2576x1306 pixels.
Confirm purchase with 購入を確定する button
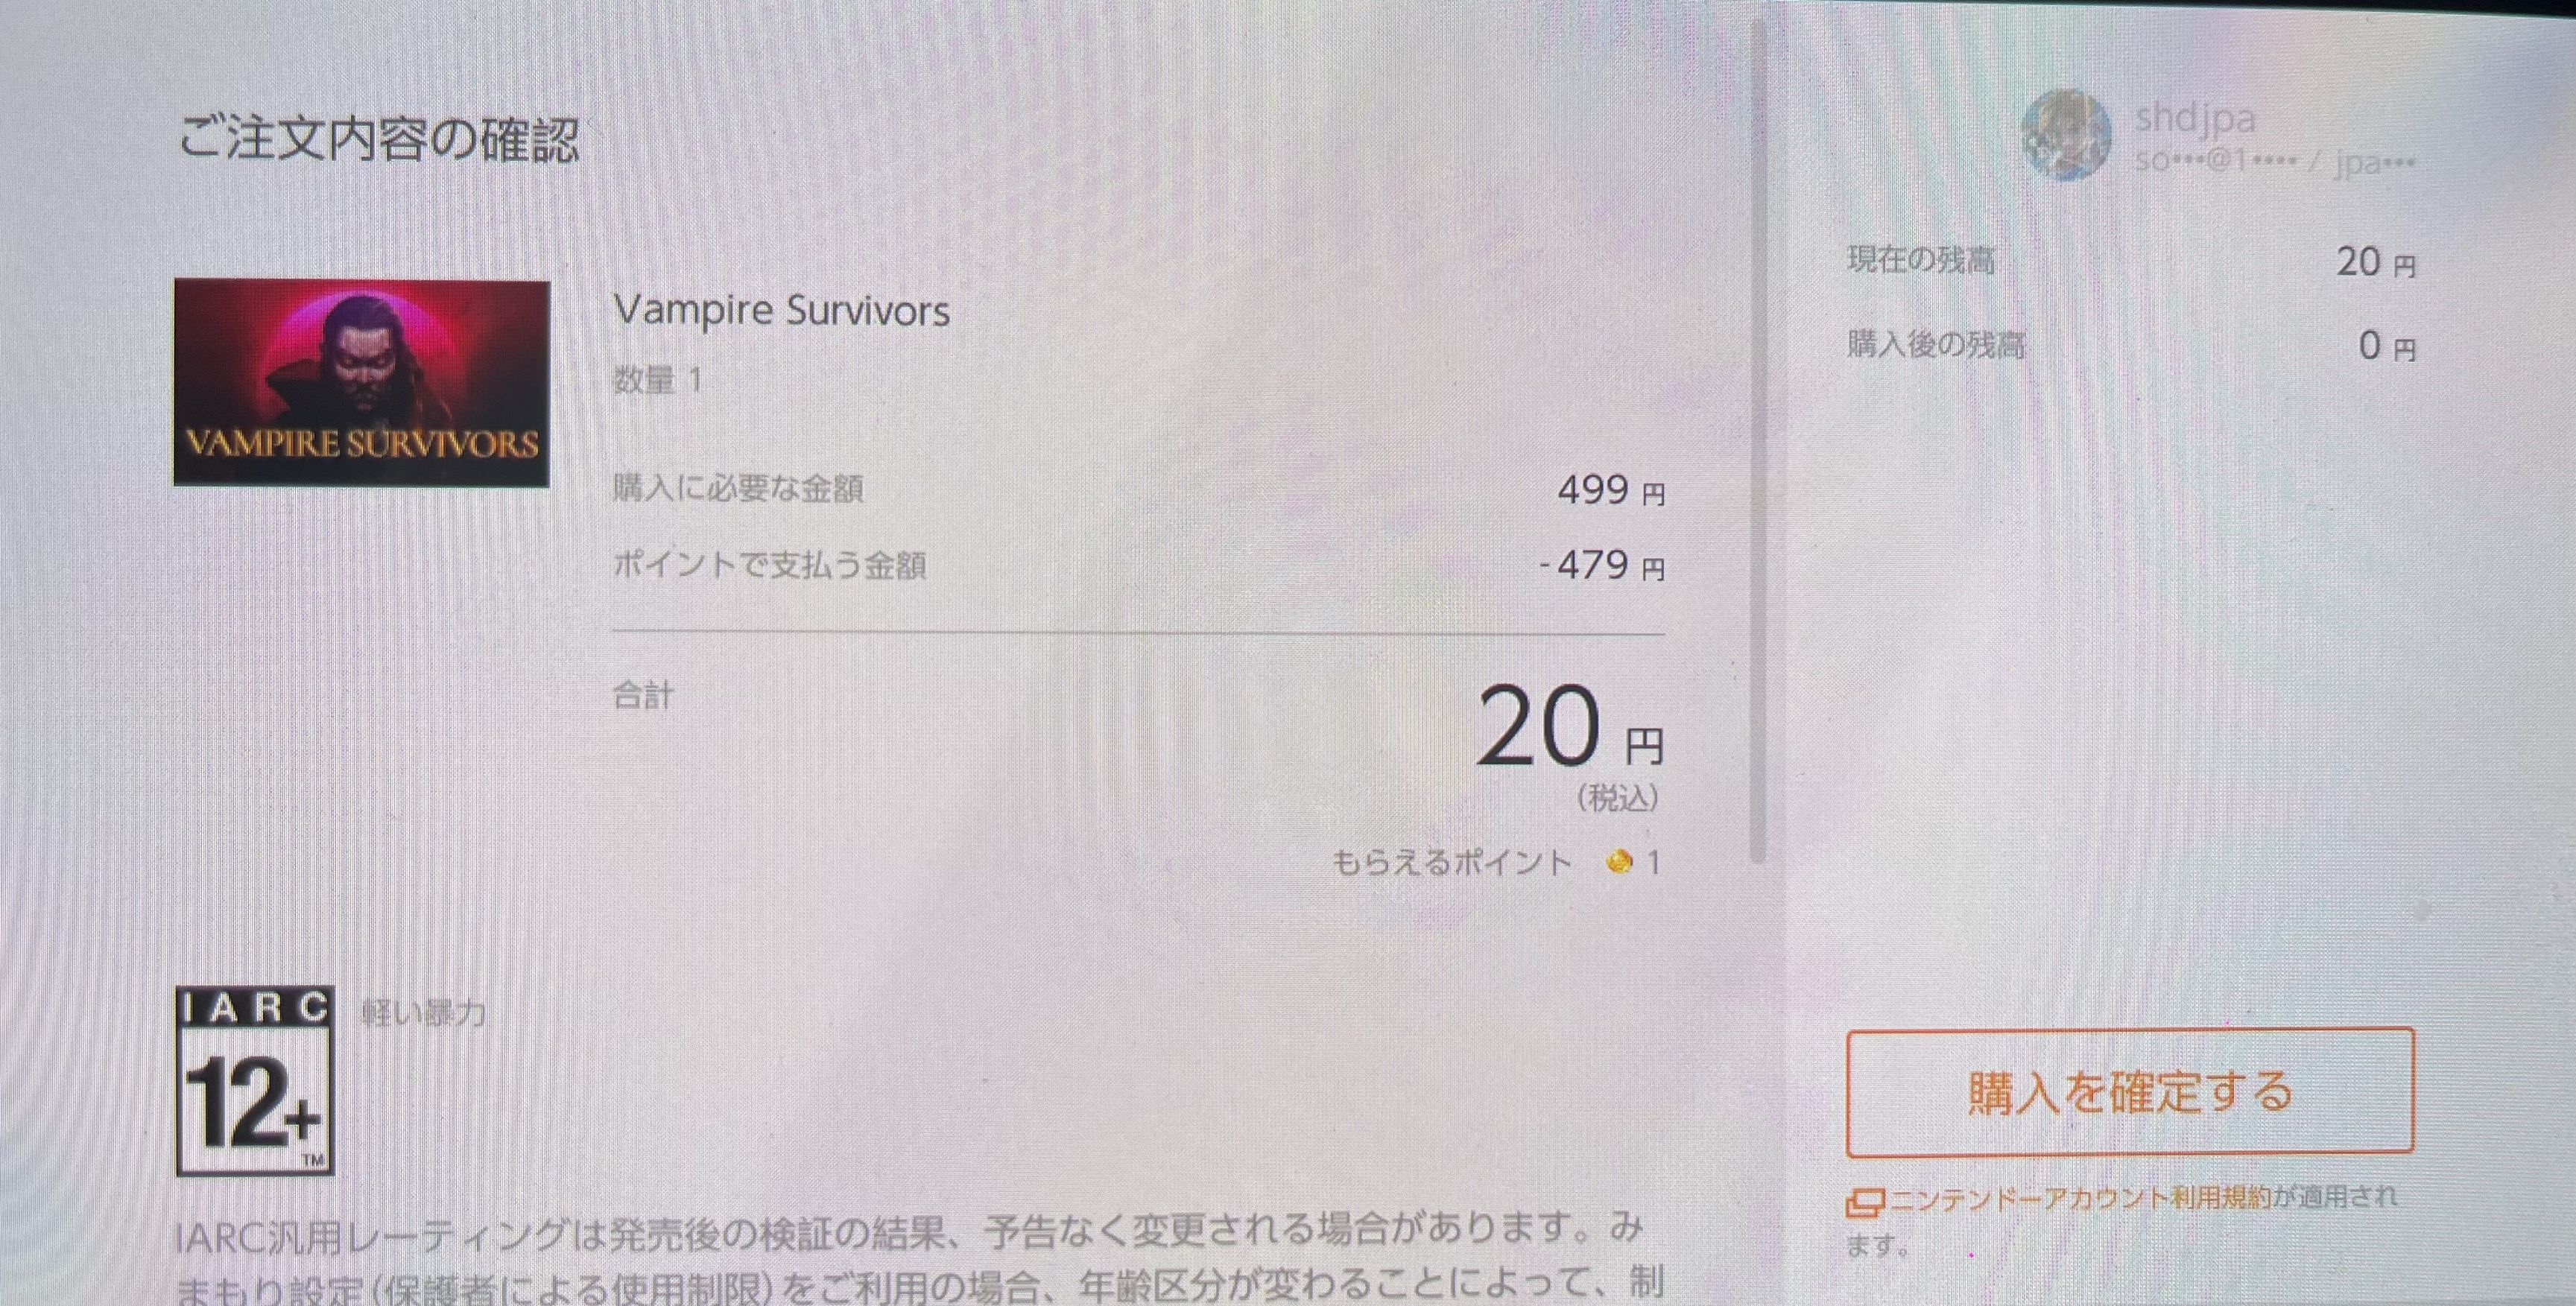click(x=2130, y=1092)
